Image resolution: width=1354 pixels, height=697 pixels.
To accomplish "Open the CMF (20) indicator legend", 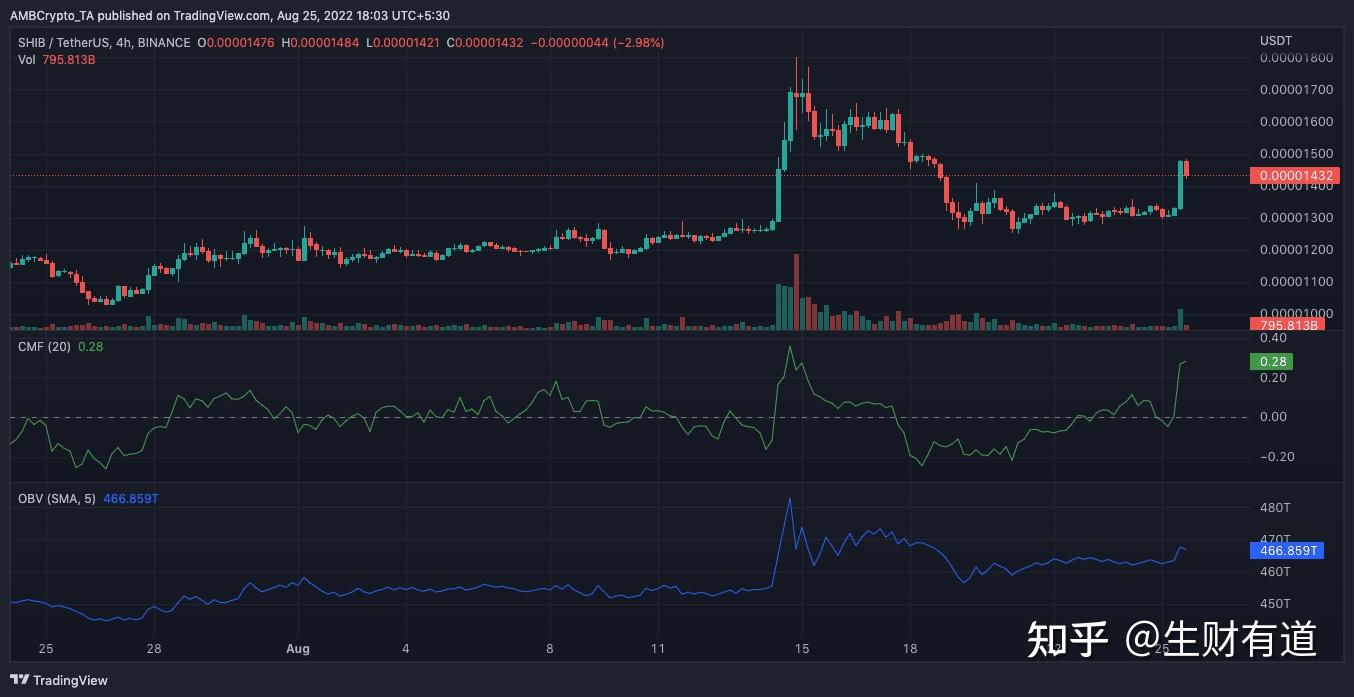I will point(44,346).
